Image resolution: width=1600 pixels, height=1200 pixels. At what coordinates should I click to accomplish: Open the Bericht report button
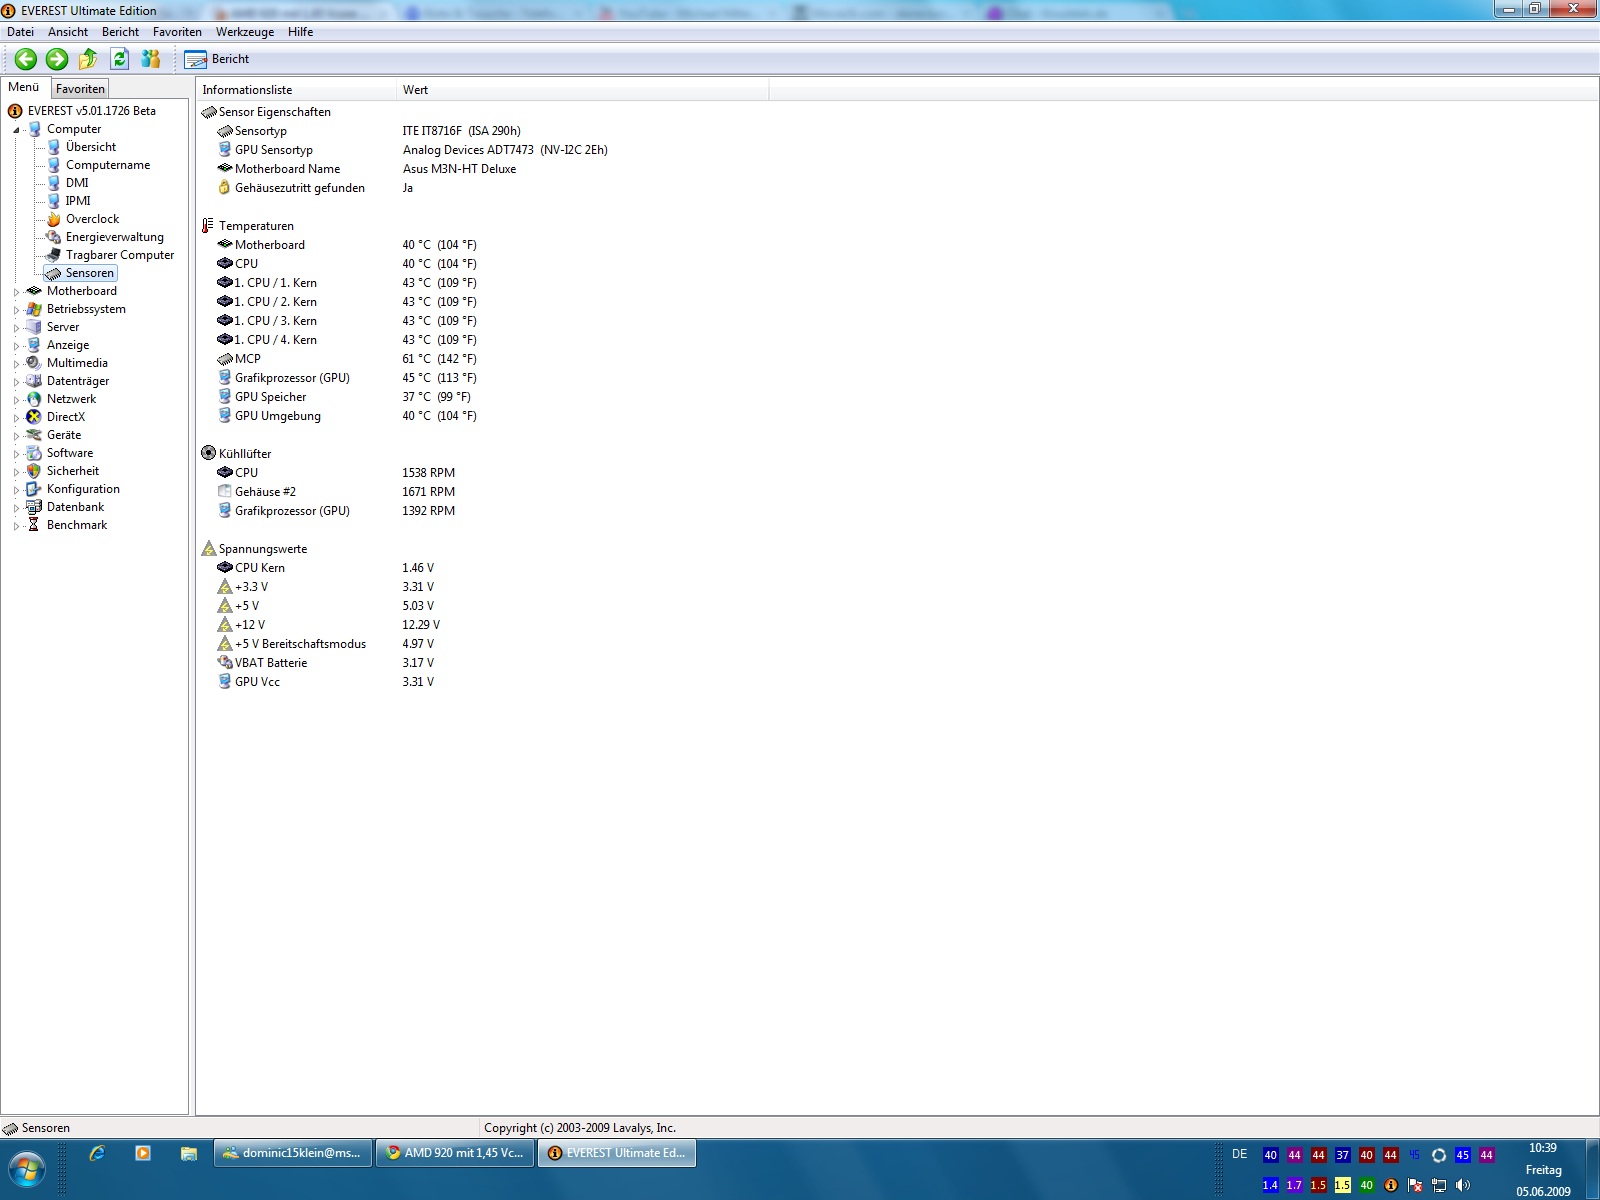pos(216,59)
